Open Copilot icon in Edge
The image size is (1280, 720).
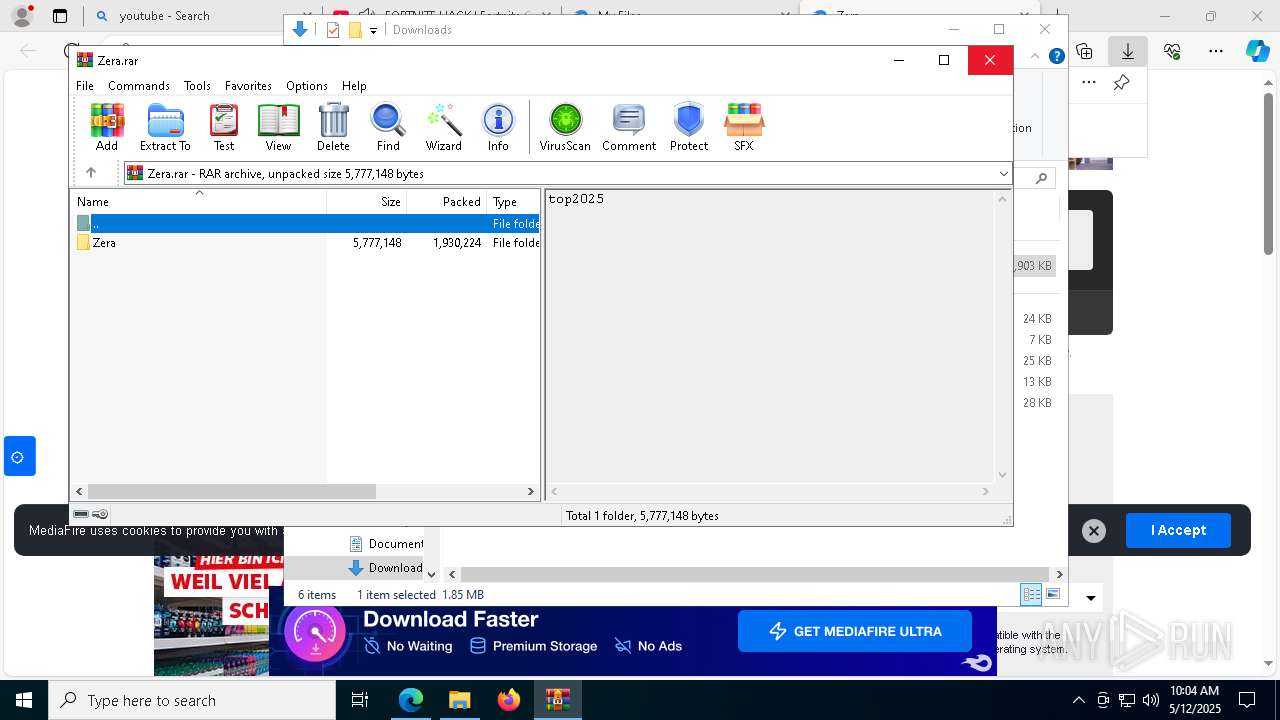click(x=1257, y=51)
